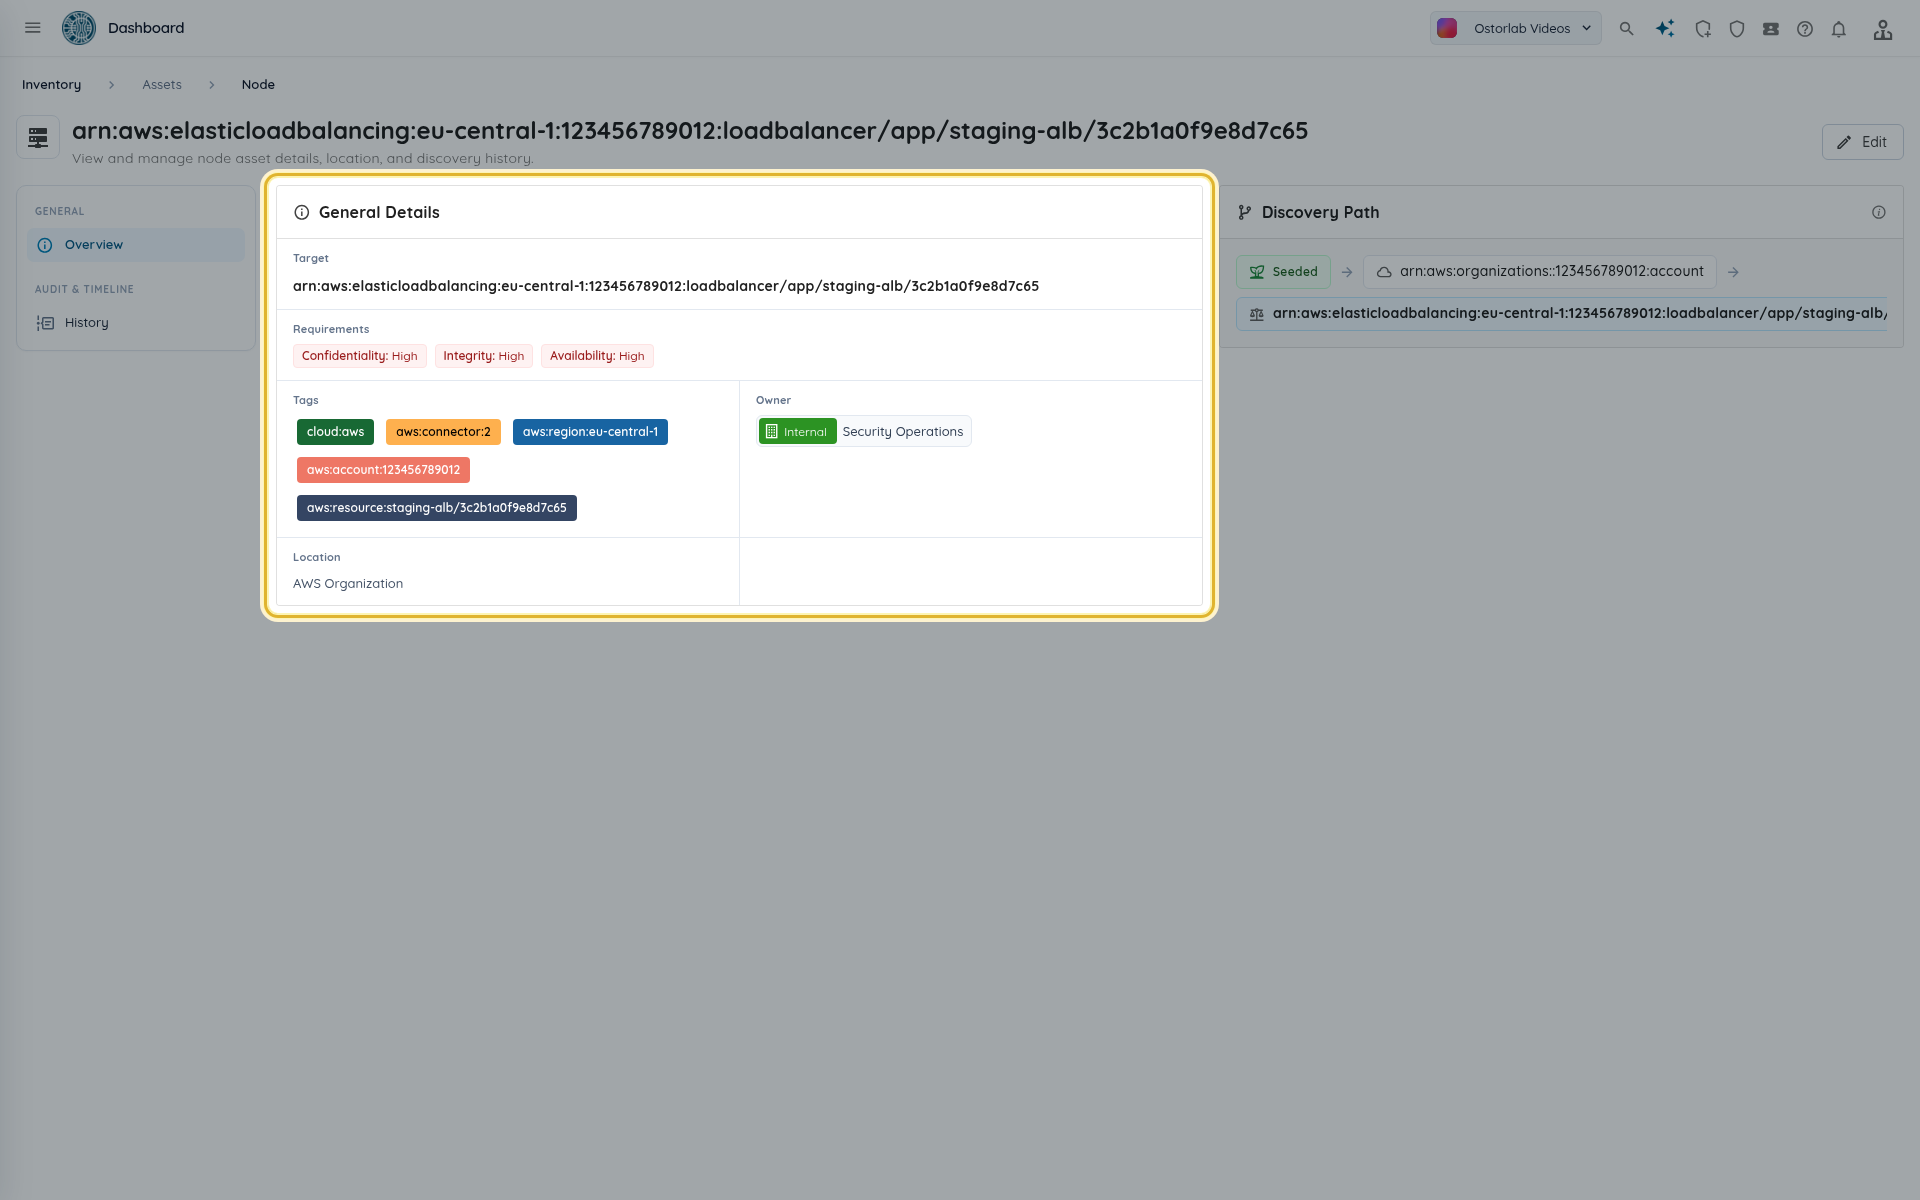Click the Discovery Path branch icon
The image size is (1920, 1200).
[1245, 212]
